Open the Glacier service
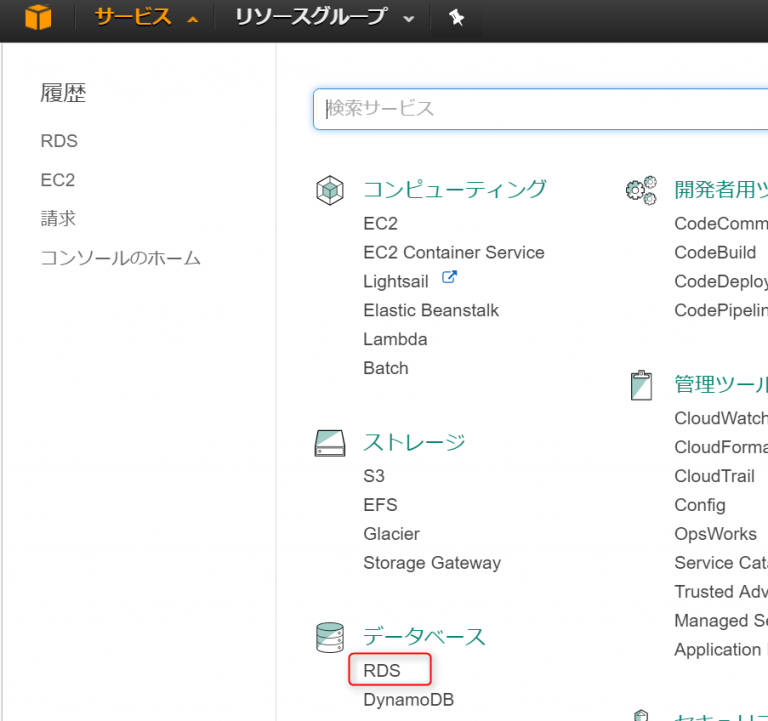 coord(391,534)
